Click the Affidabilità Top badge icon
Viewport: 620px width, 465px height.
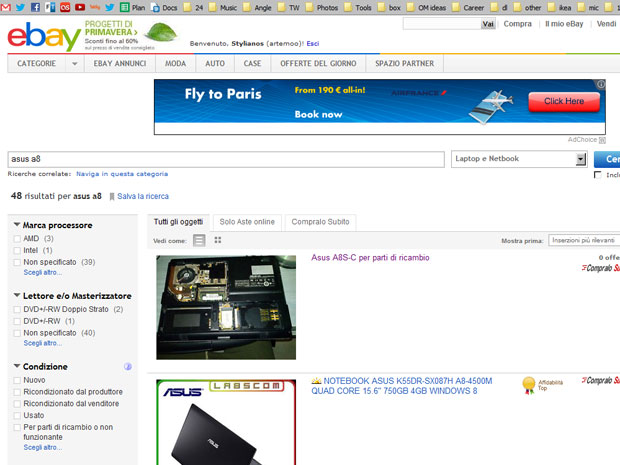pyautogui.click(x=529, y=385)
